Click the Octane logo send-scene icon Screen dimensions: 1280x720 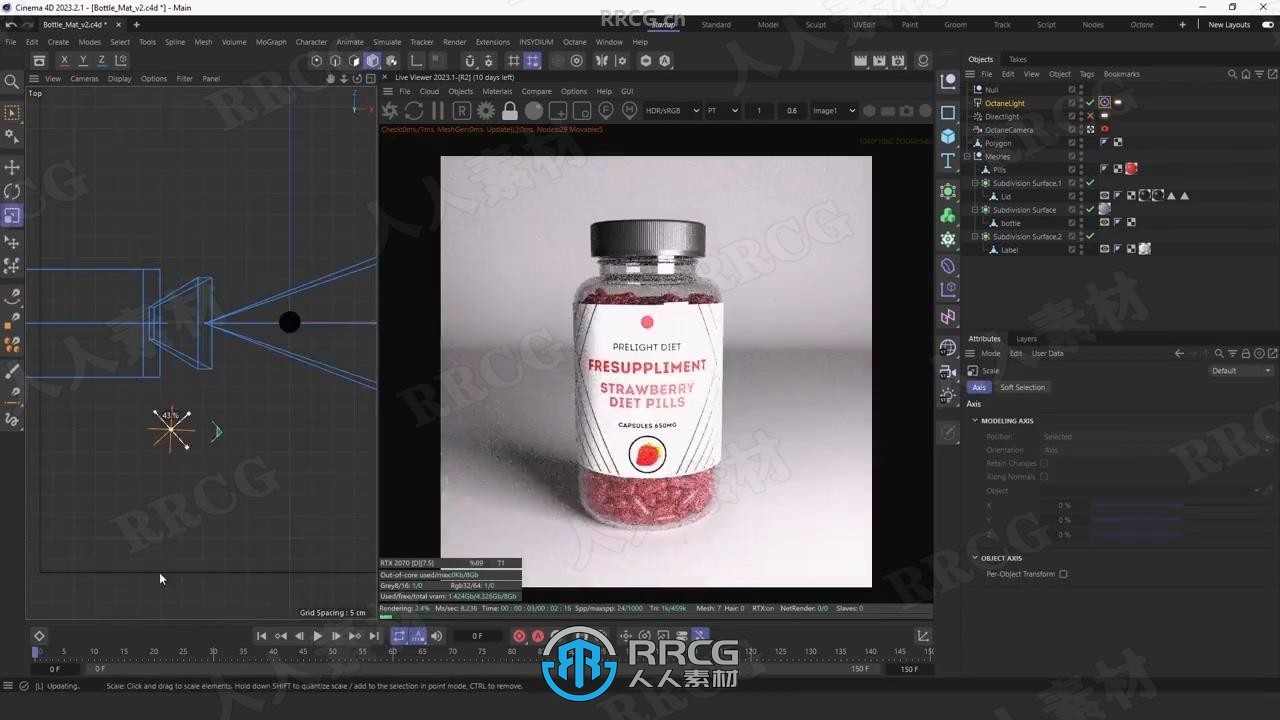click(x=390, y=111)
